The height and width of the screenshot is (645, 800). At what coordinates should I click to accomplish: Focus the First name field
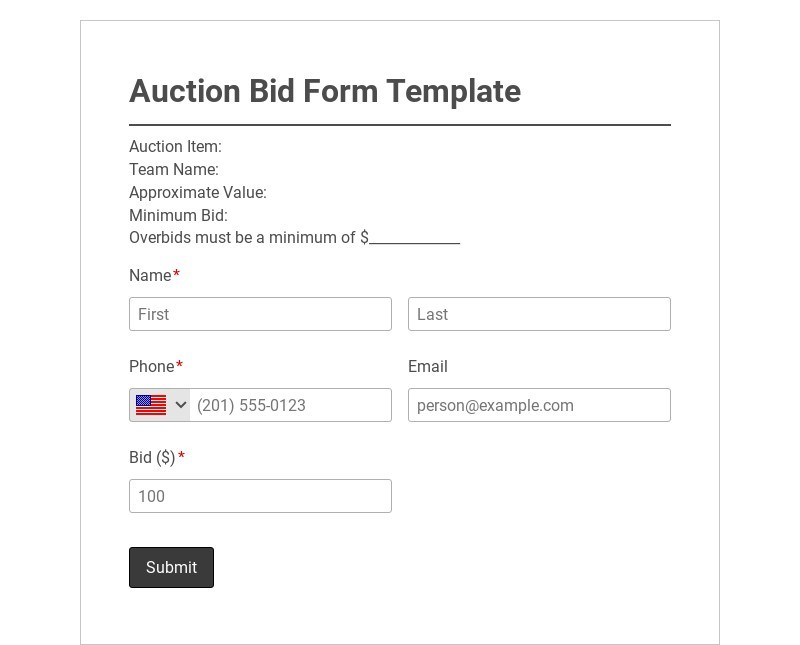pos(260,314)
